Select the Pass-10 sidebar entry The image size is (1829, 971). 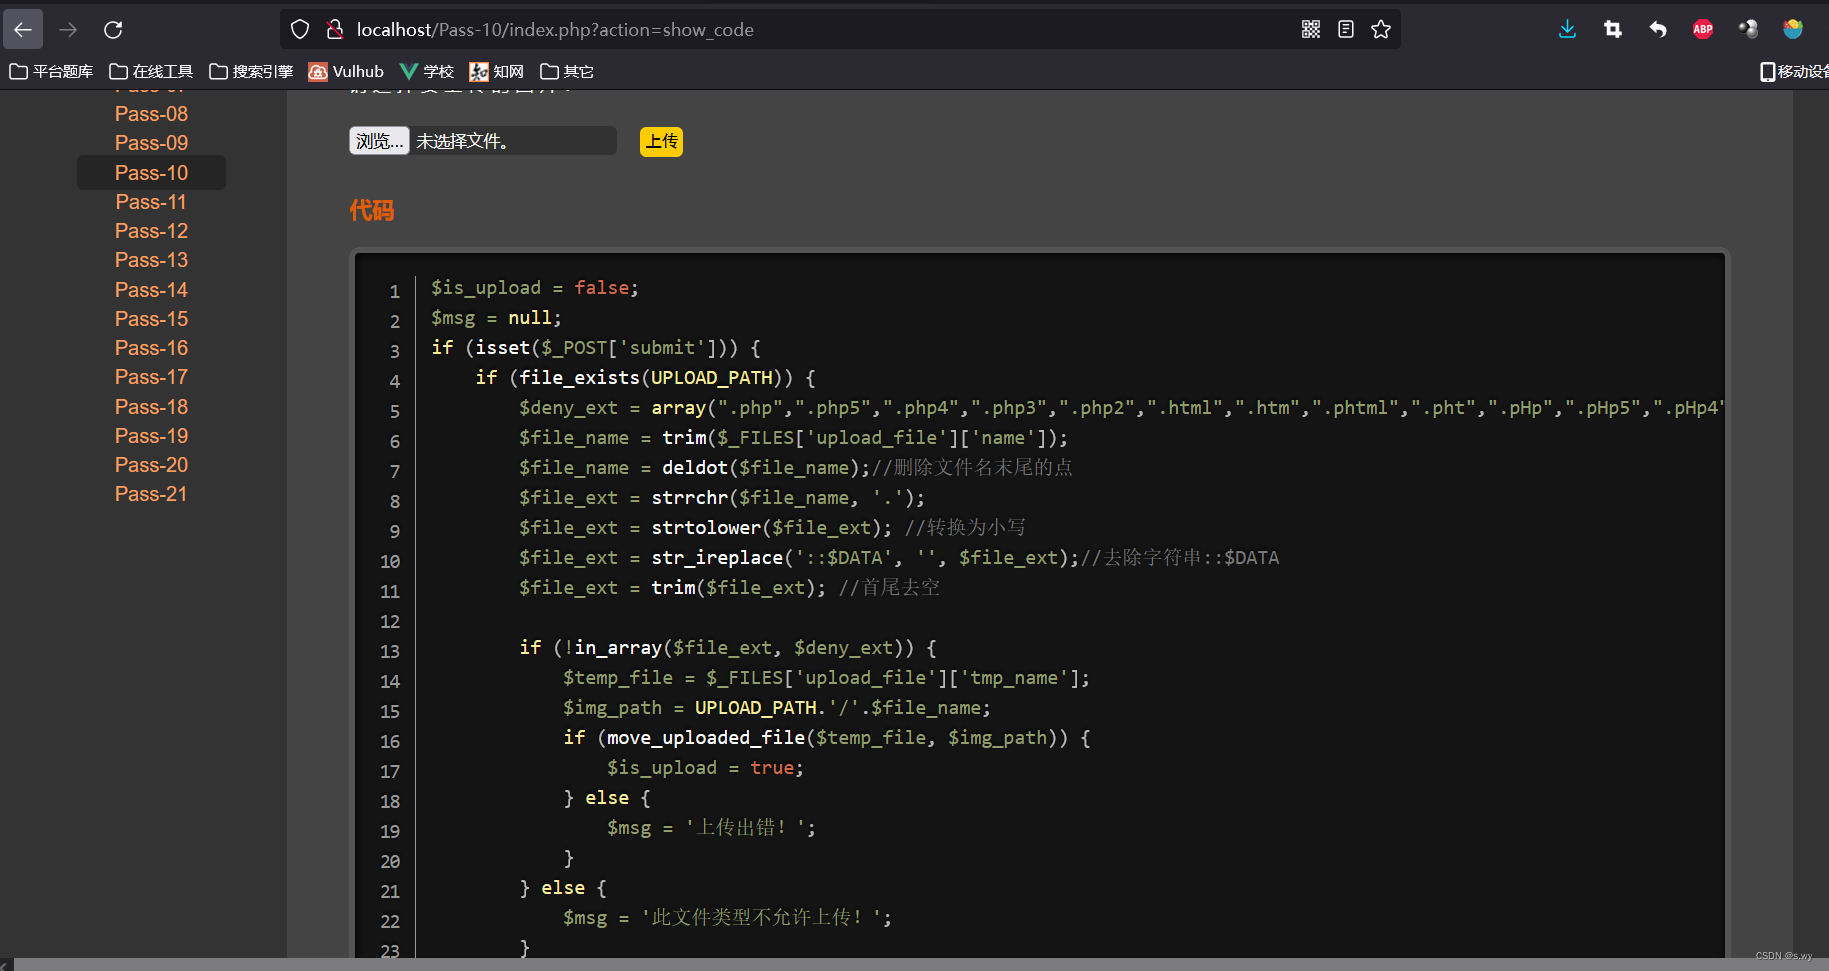pyautogui.click(x=151, y=172)
